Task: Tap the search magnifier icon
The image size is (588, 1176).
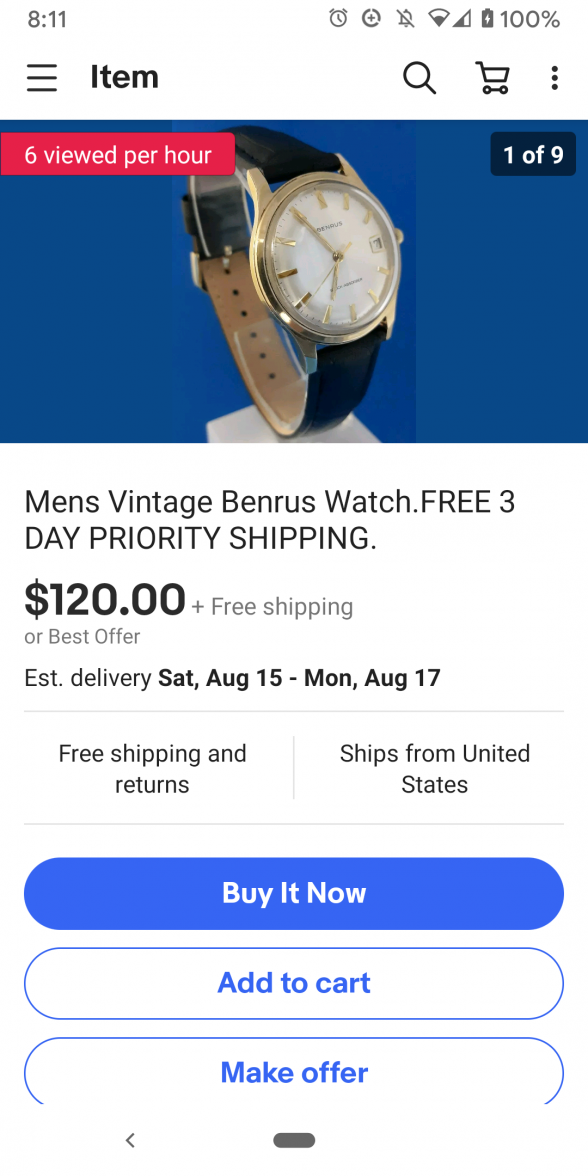Action: 419,77
